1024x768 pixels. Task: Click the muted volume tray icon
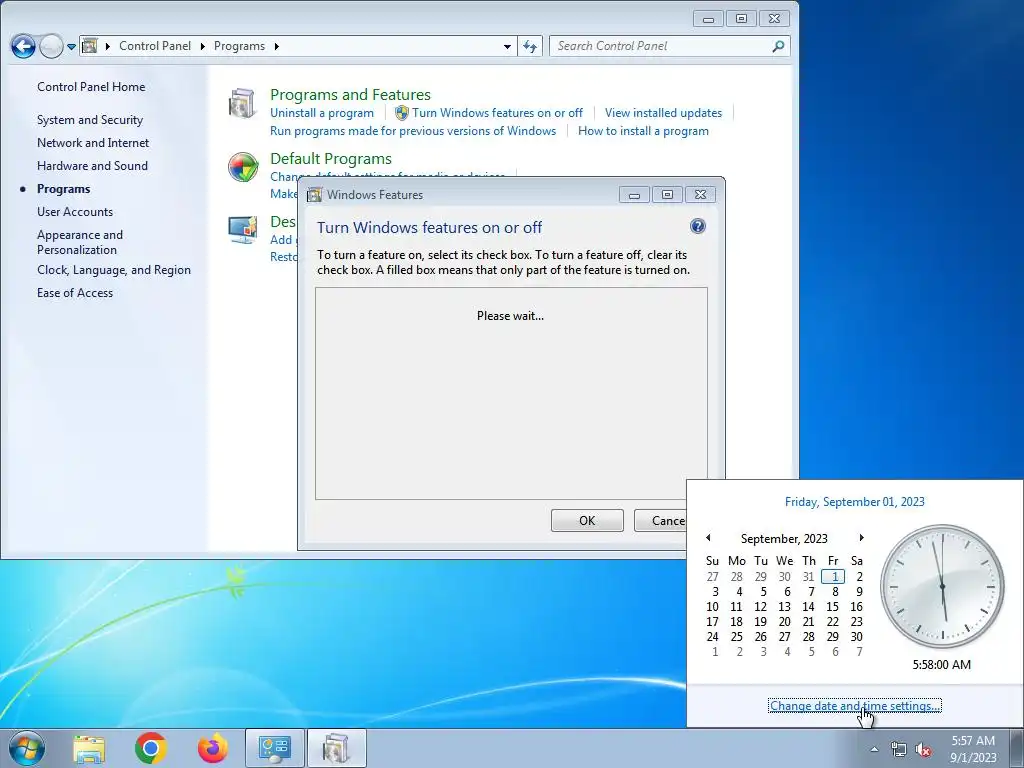[x=923, y=749]
